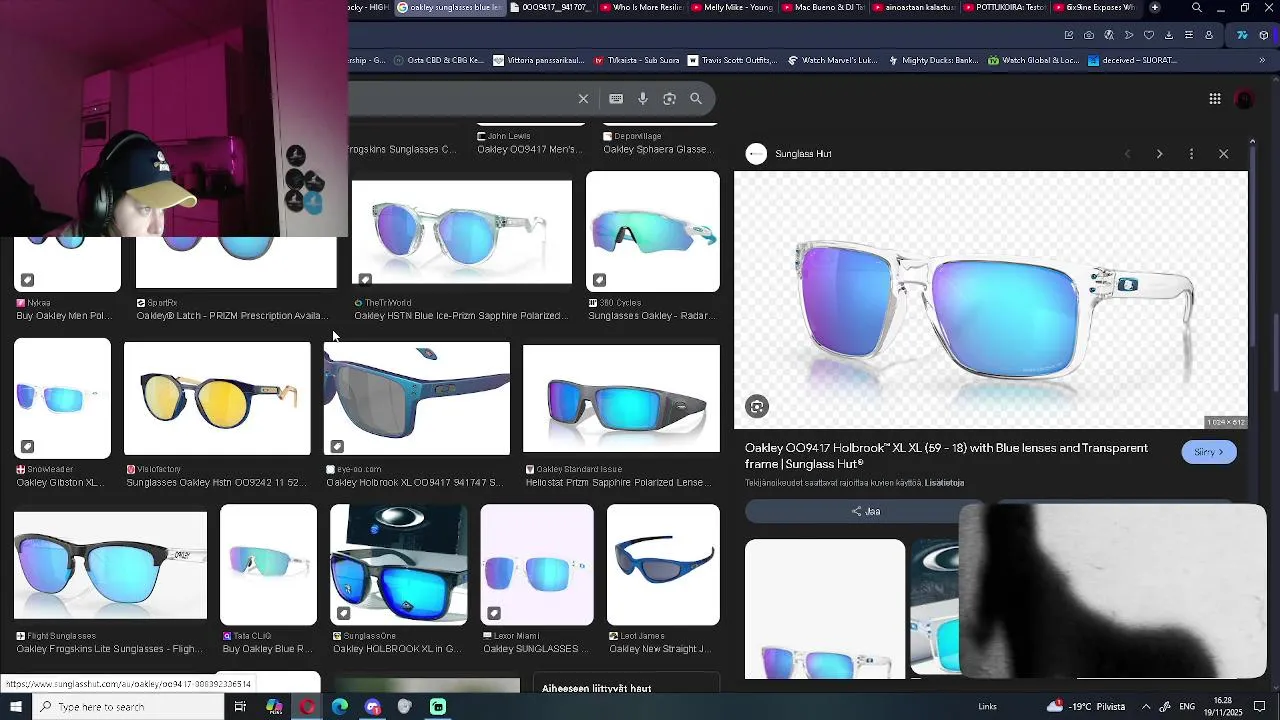
Task: Open browser tab search magnifier
Action: pos(1197,8)
